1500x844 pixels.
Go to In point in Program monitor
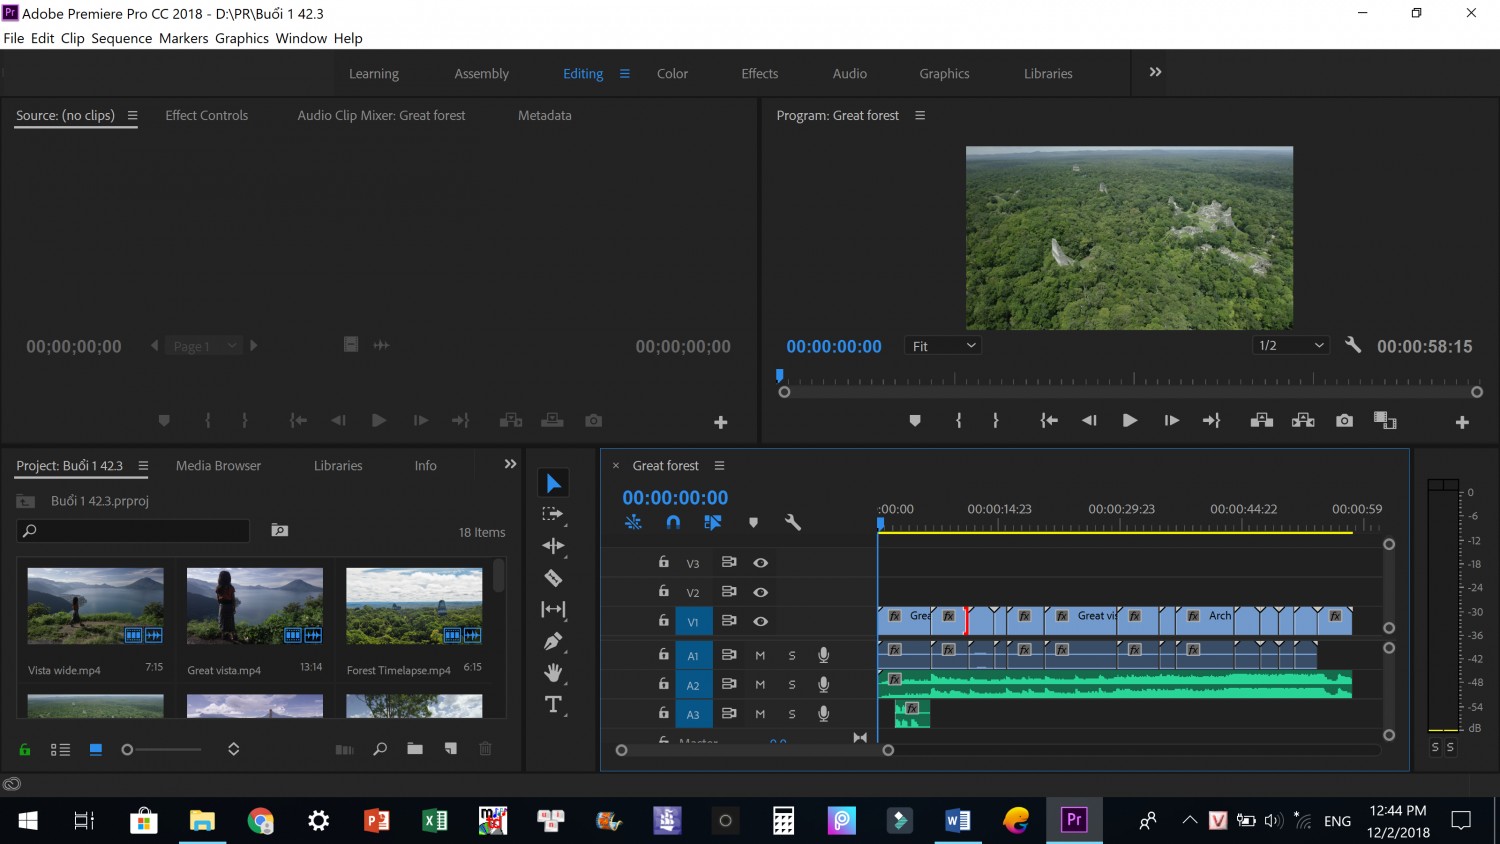pyautogui.click(x=1048, y=421)
